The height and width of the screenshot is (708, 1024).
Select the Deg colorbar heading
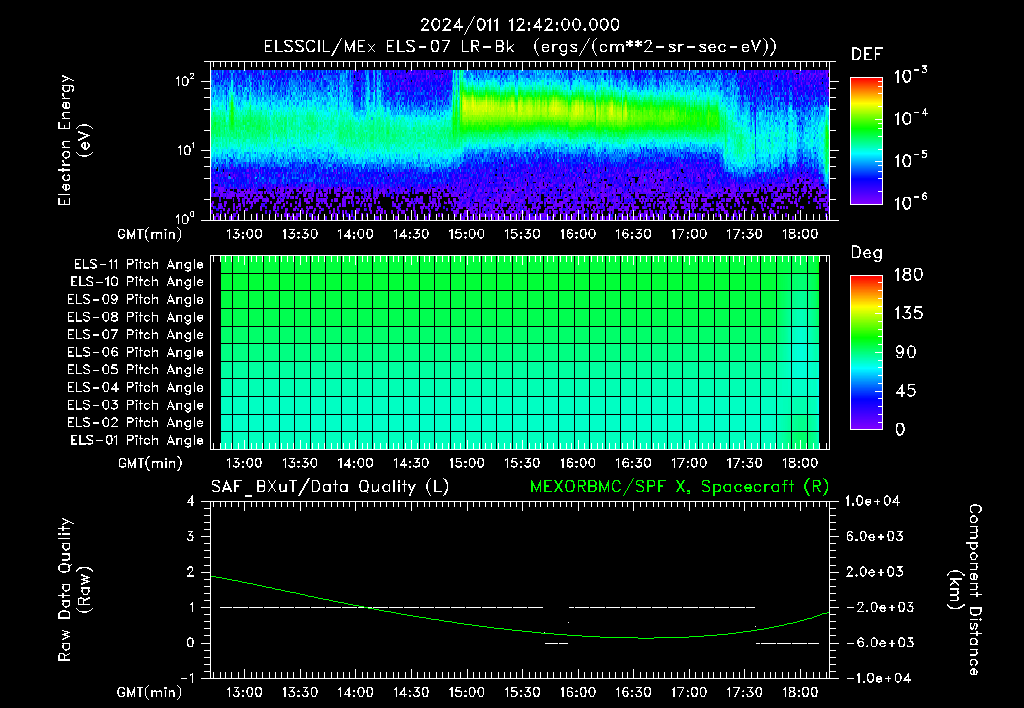pyautogui.click(x=867, y=253)
